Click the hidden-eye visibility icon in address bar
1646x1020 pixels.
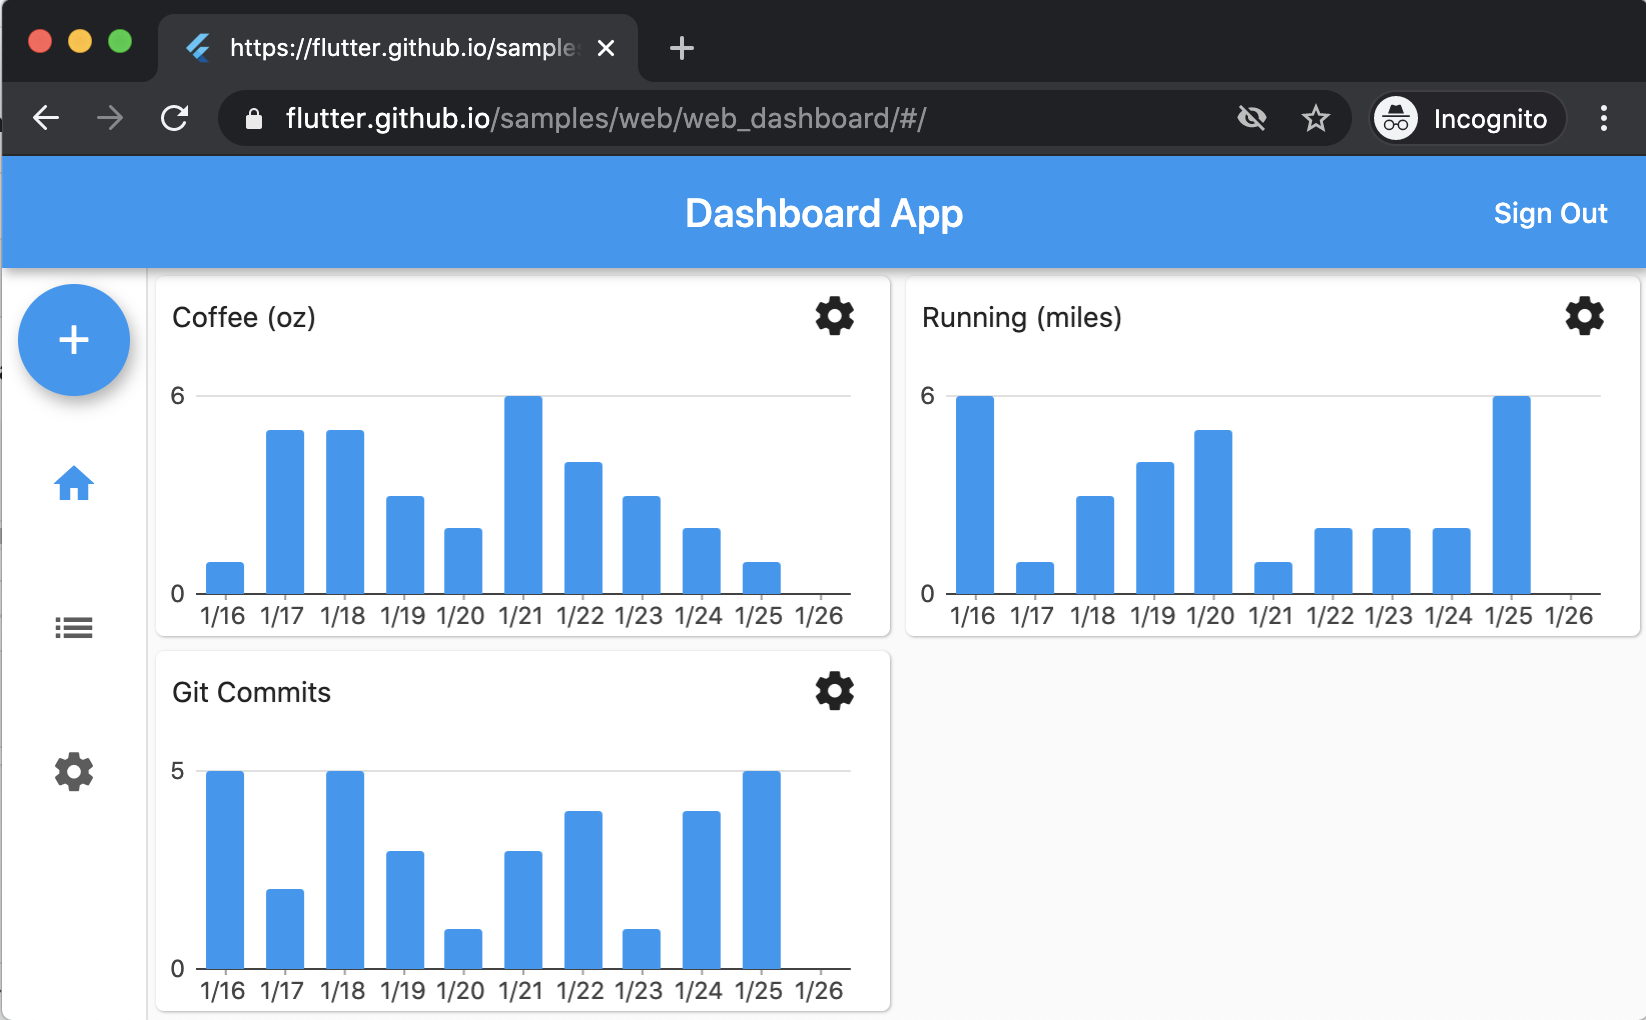[1252, 118]
